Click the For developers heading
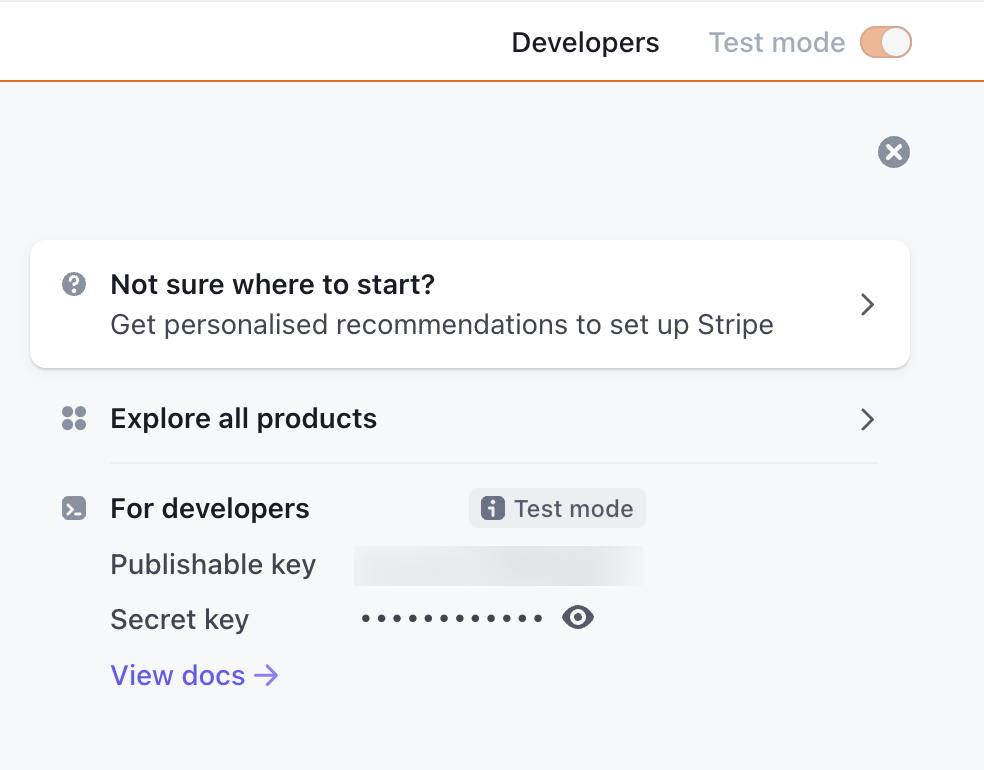984x770 pixels. coord(210,508)
